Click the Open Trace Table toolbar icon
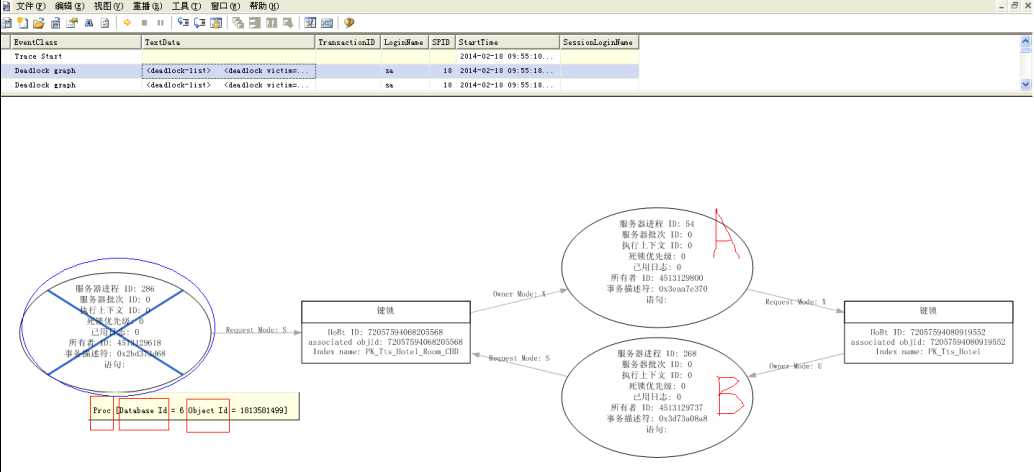The width and height of the screenshot is (1034, 472). click(55, 22)
